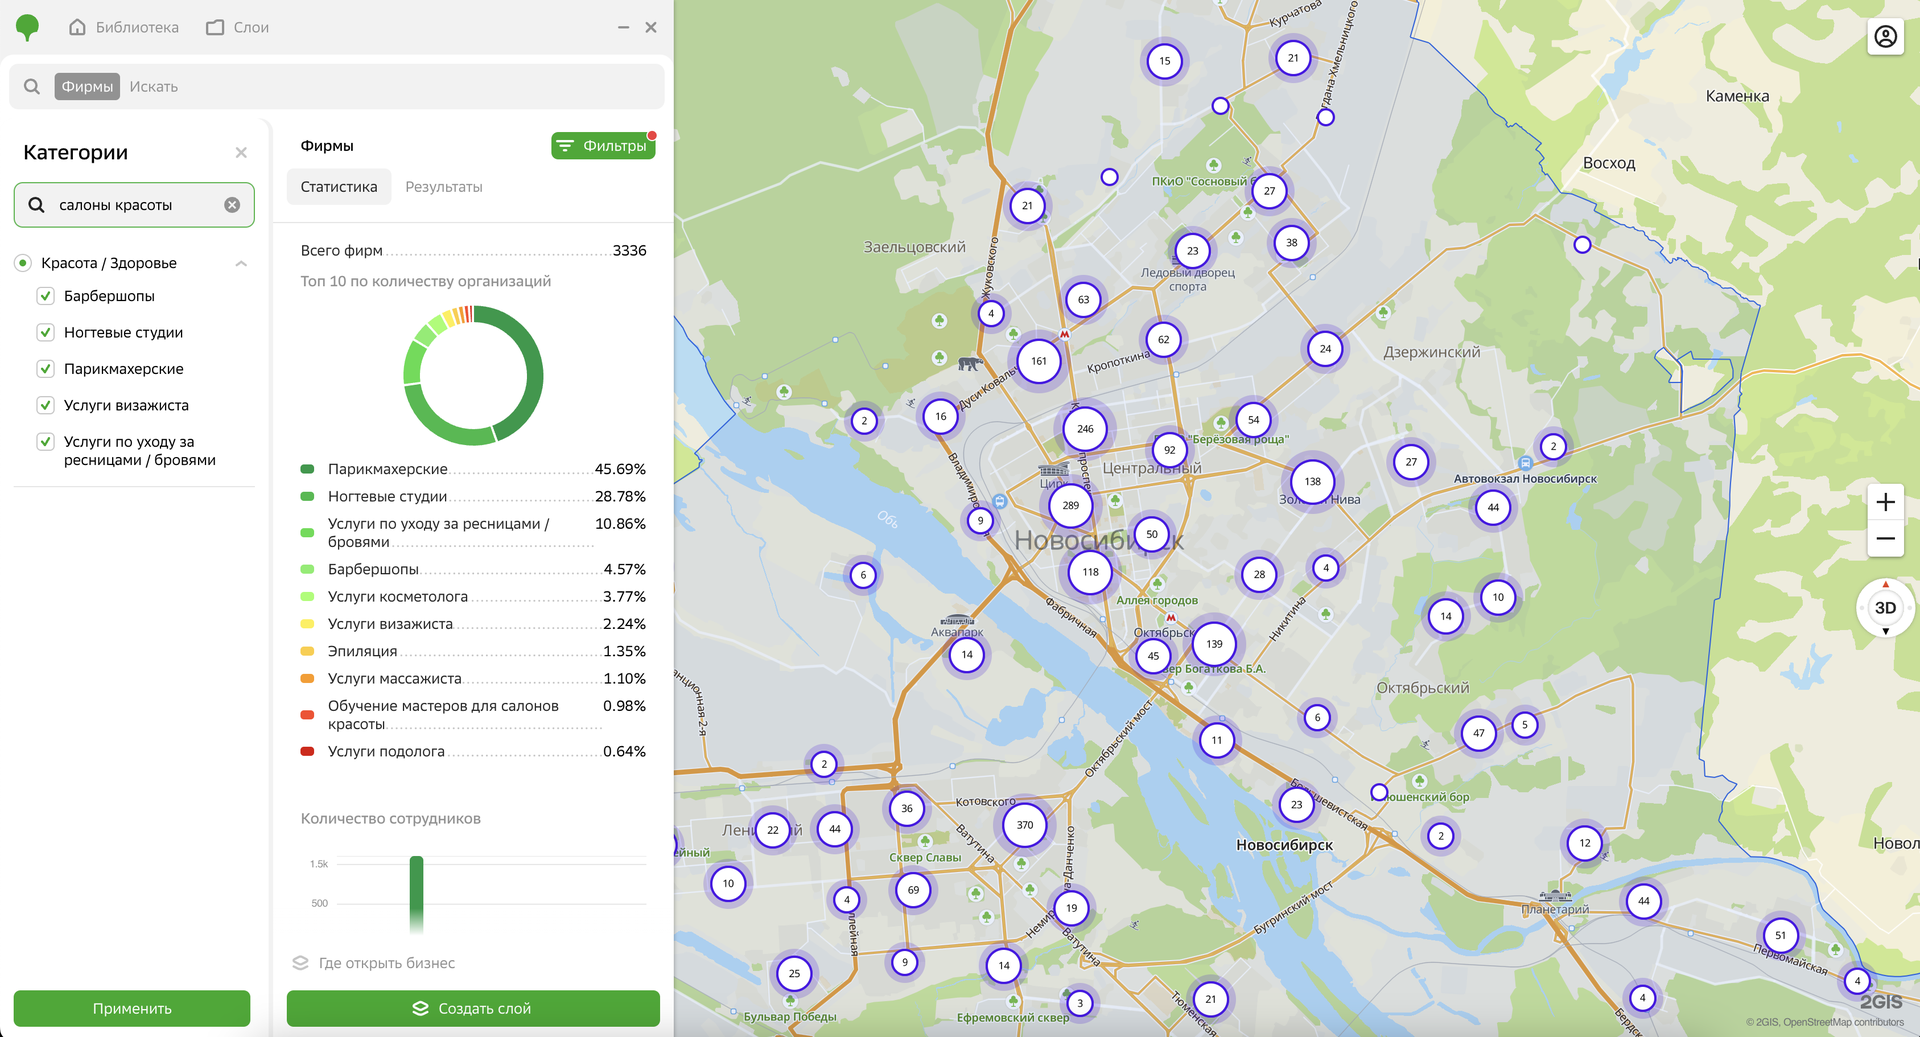This screenshot has height=1037, width=1920.
Task: Disable the Услуги визажиста checkbox
Action: coord(45,405)
